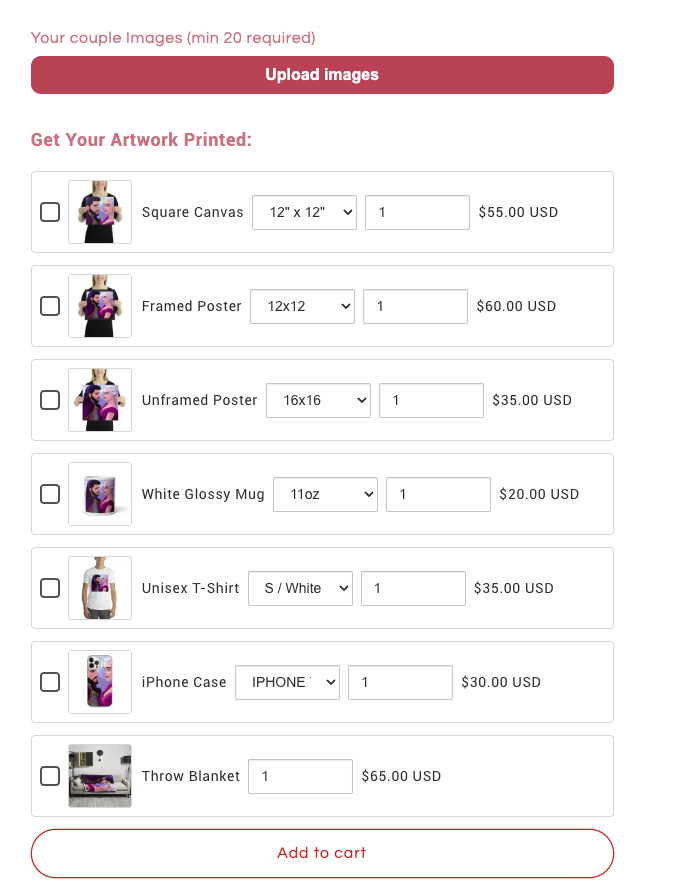687x889 pixels.
Task: Check the Square Canvas checkbox
Action: tap(50, 212)
